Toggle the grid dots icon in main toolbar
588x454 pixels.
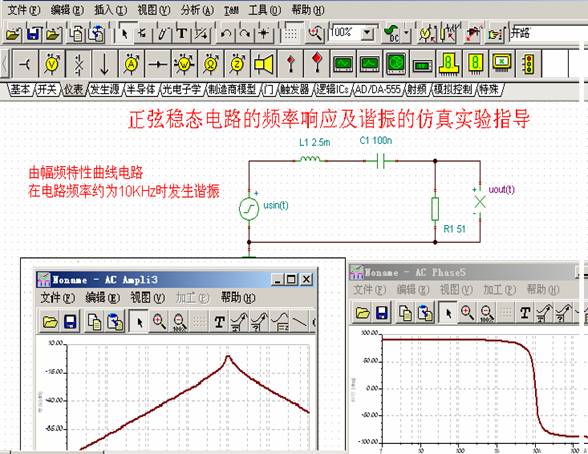[291, 34]
